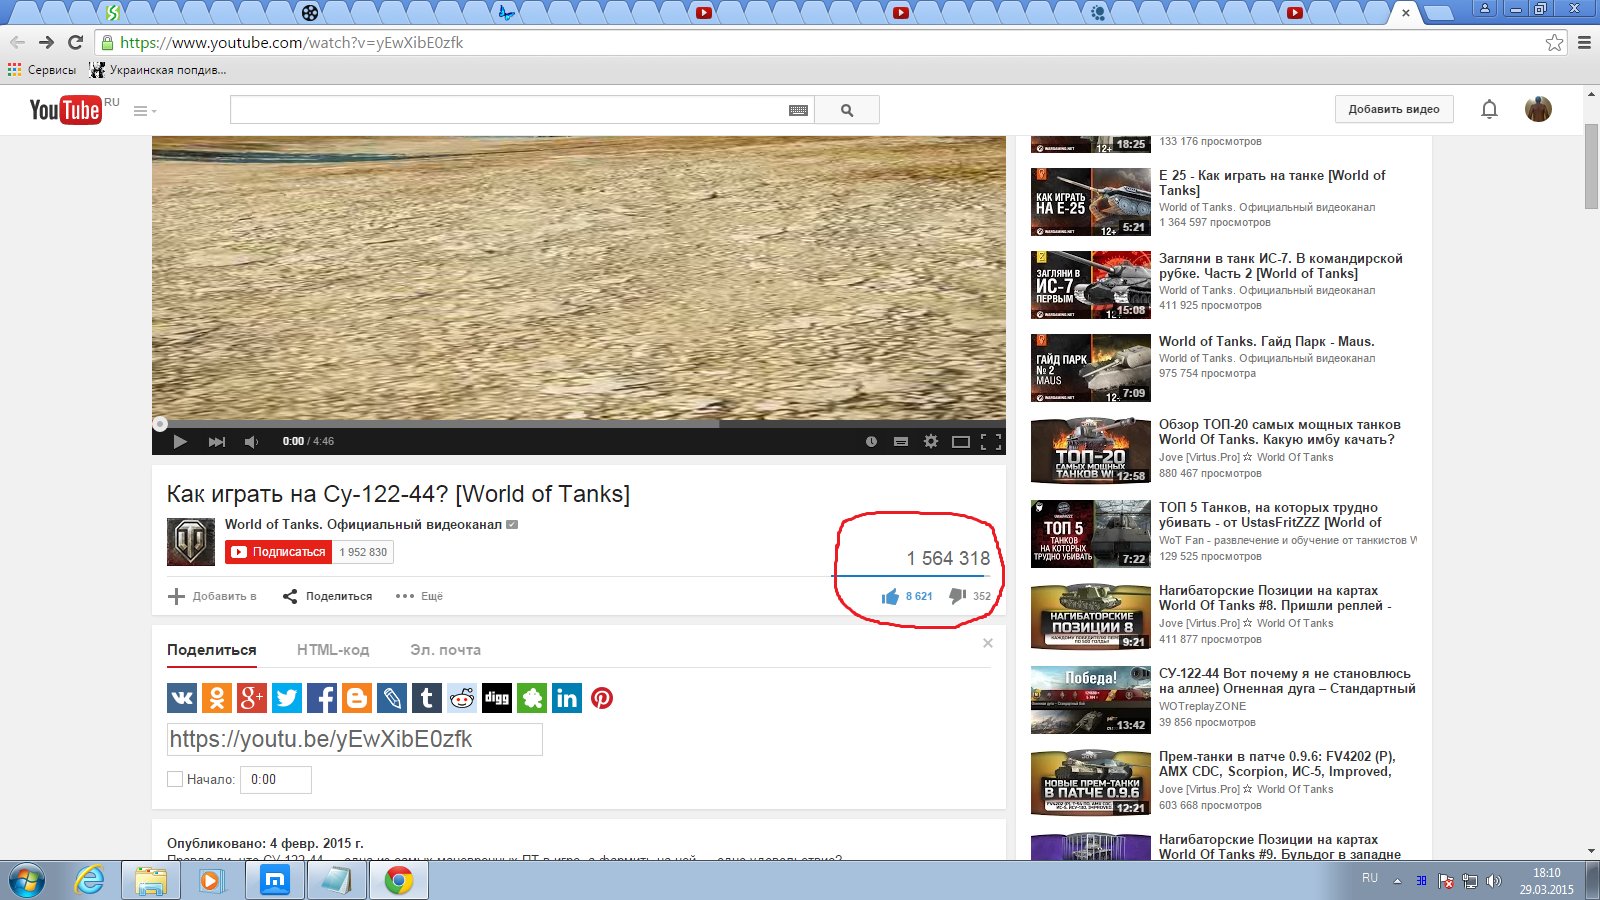The height and width of the screenshot is (900, 1600).
Task: Select the Поделиться tab in the share panel
Action: (212, 650)
